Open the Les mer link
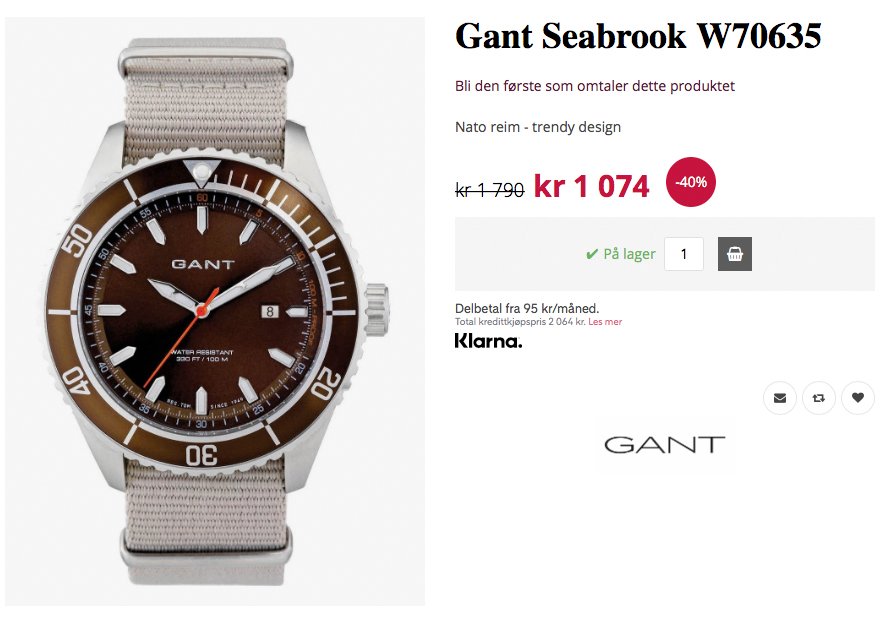The width and height of the screenshot is (889, 619). [605, 322]
